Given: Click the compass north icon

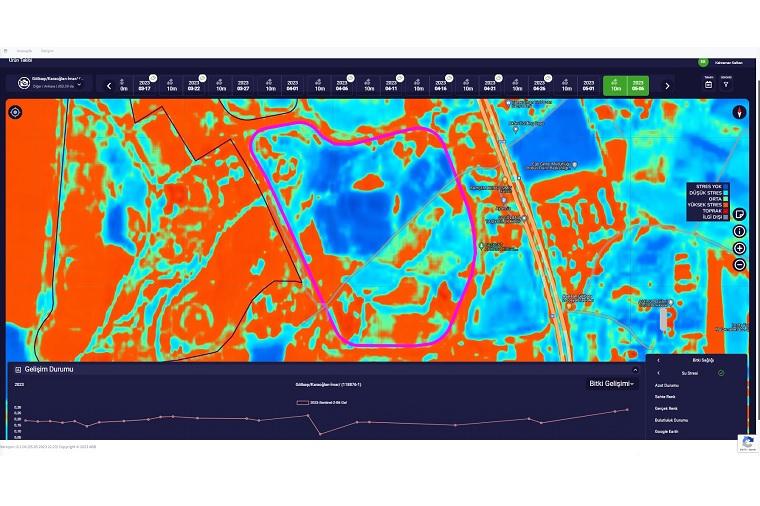Looking at the screenshot, I should coord(739,112).
